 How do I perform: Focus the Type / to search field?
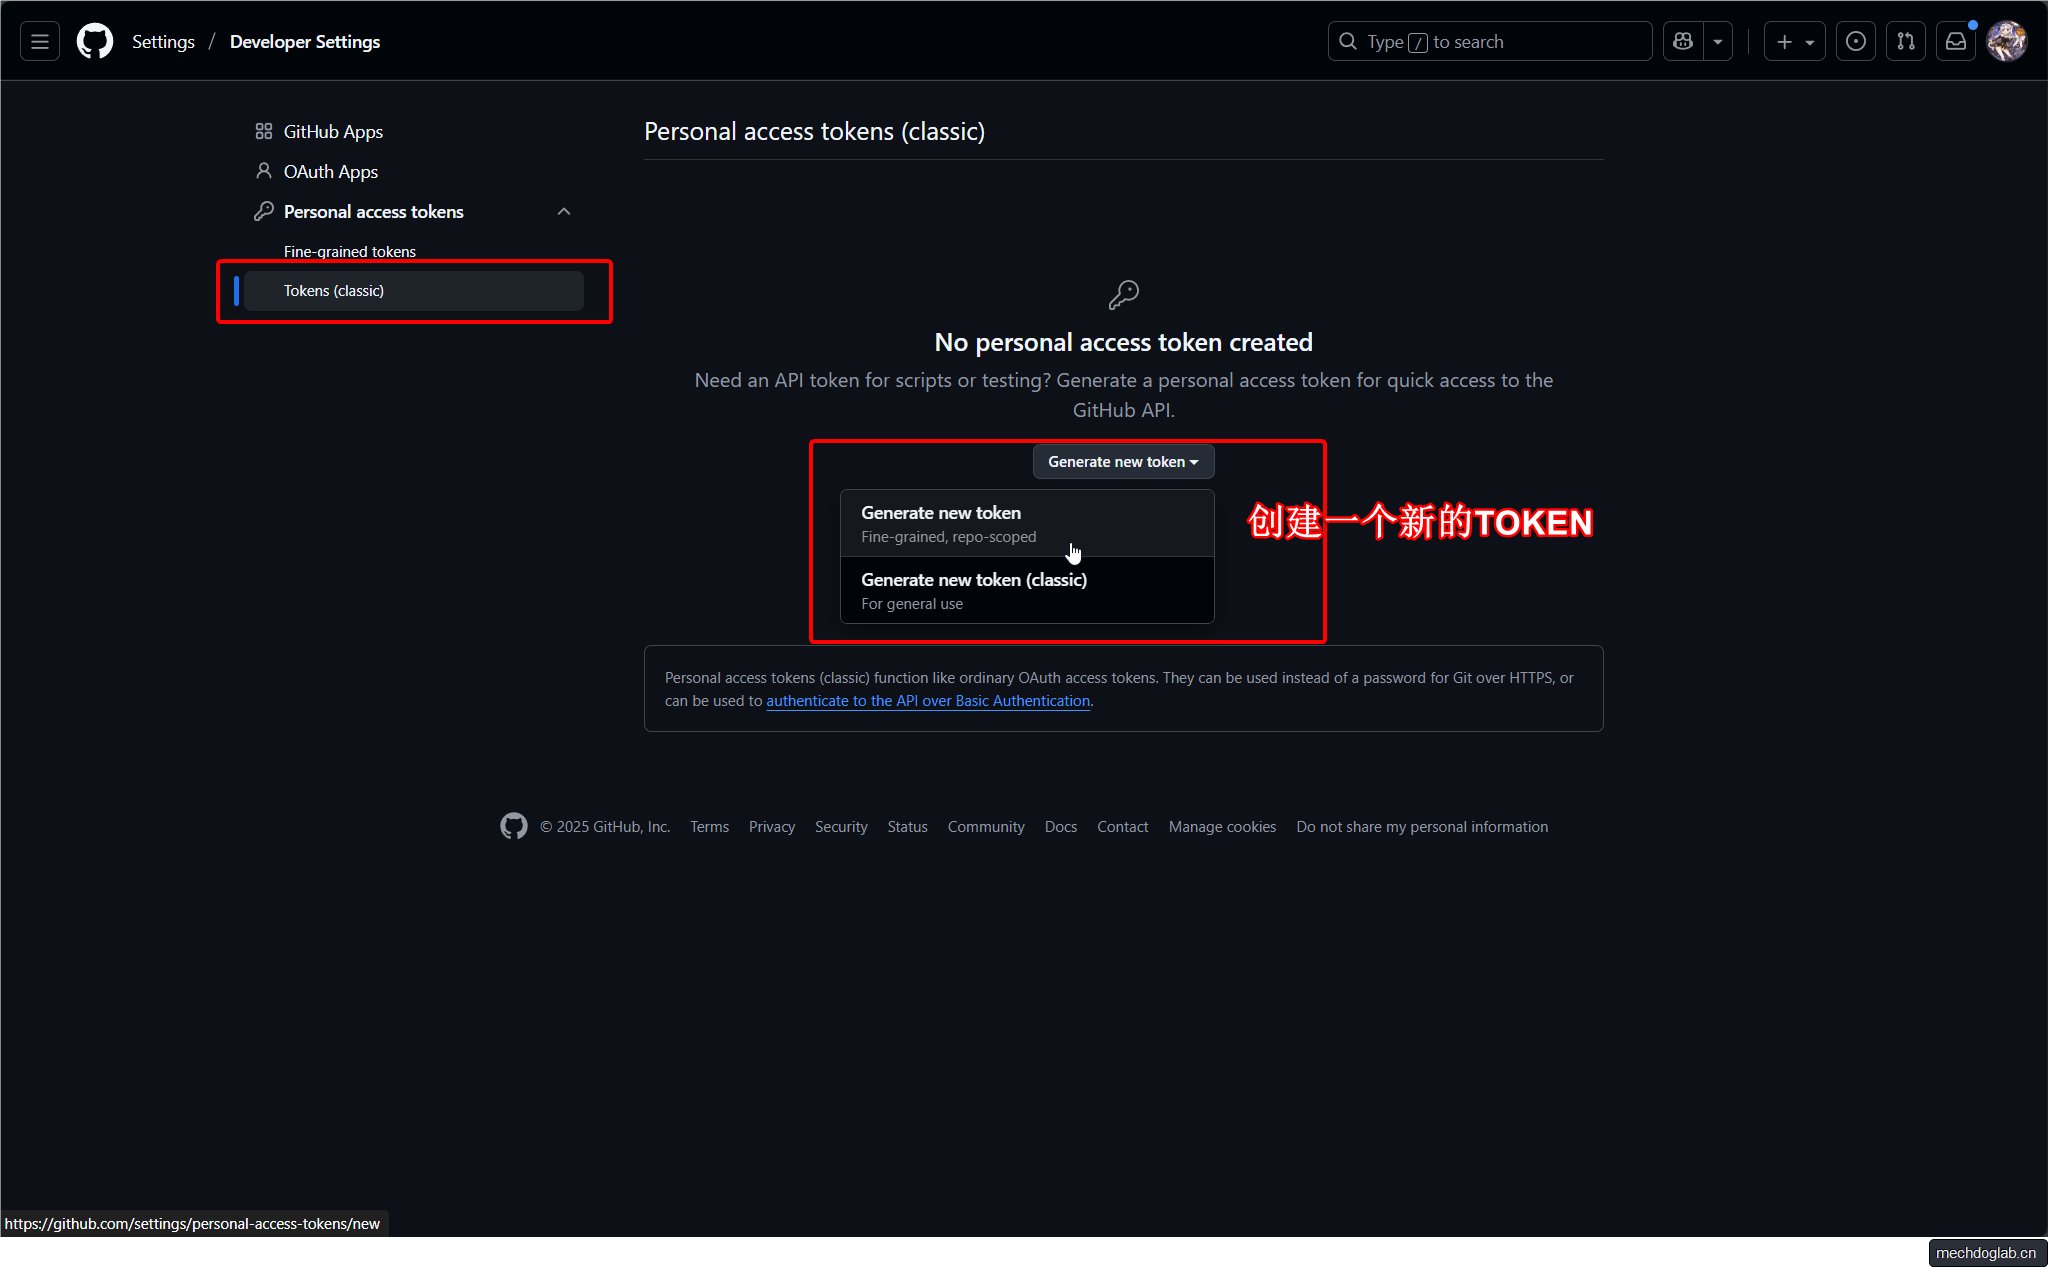pyautogui.click(x=1490, y=41)
